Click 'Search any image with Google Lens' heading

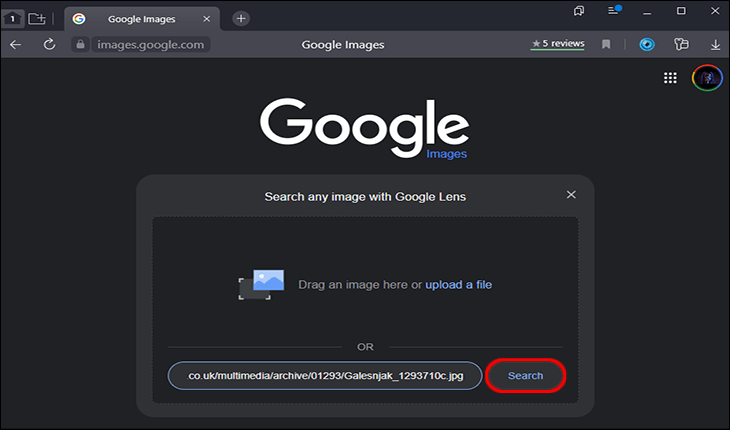coord(365,197)
